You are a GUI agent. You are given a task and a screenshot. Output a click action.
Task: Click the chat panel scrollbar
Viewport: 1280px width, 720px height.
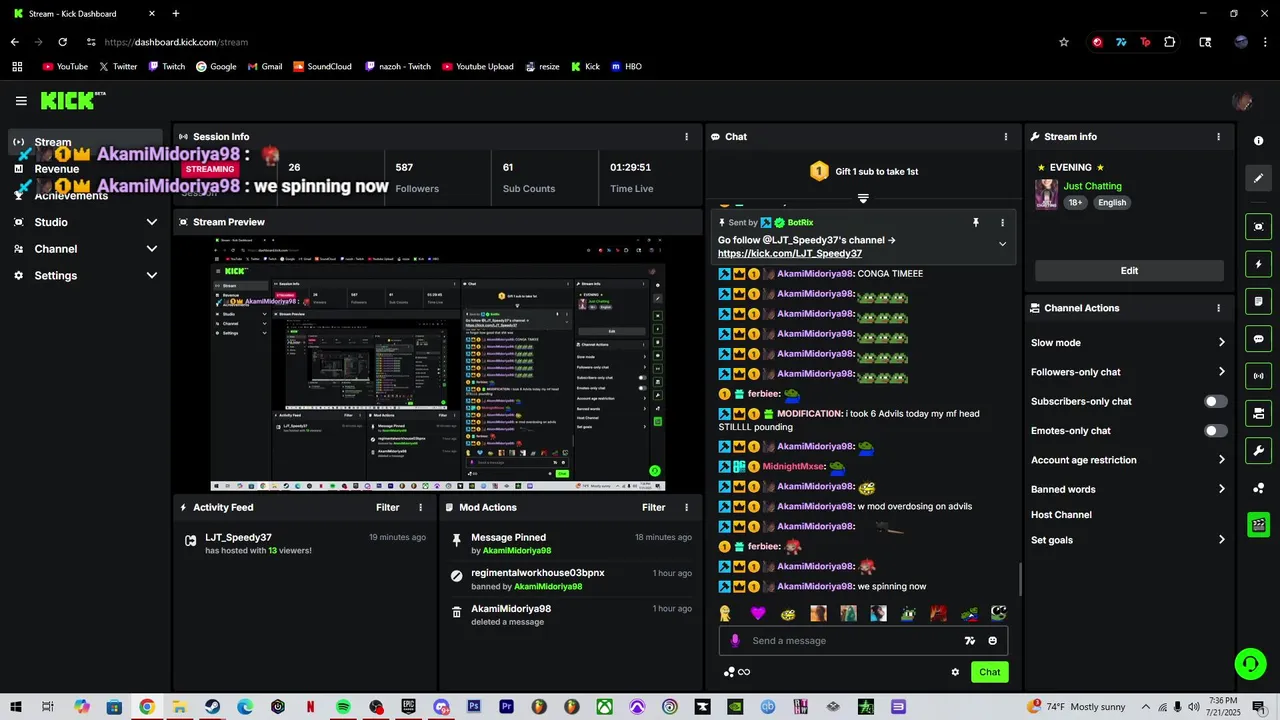pos(1020,580)
